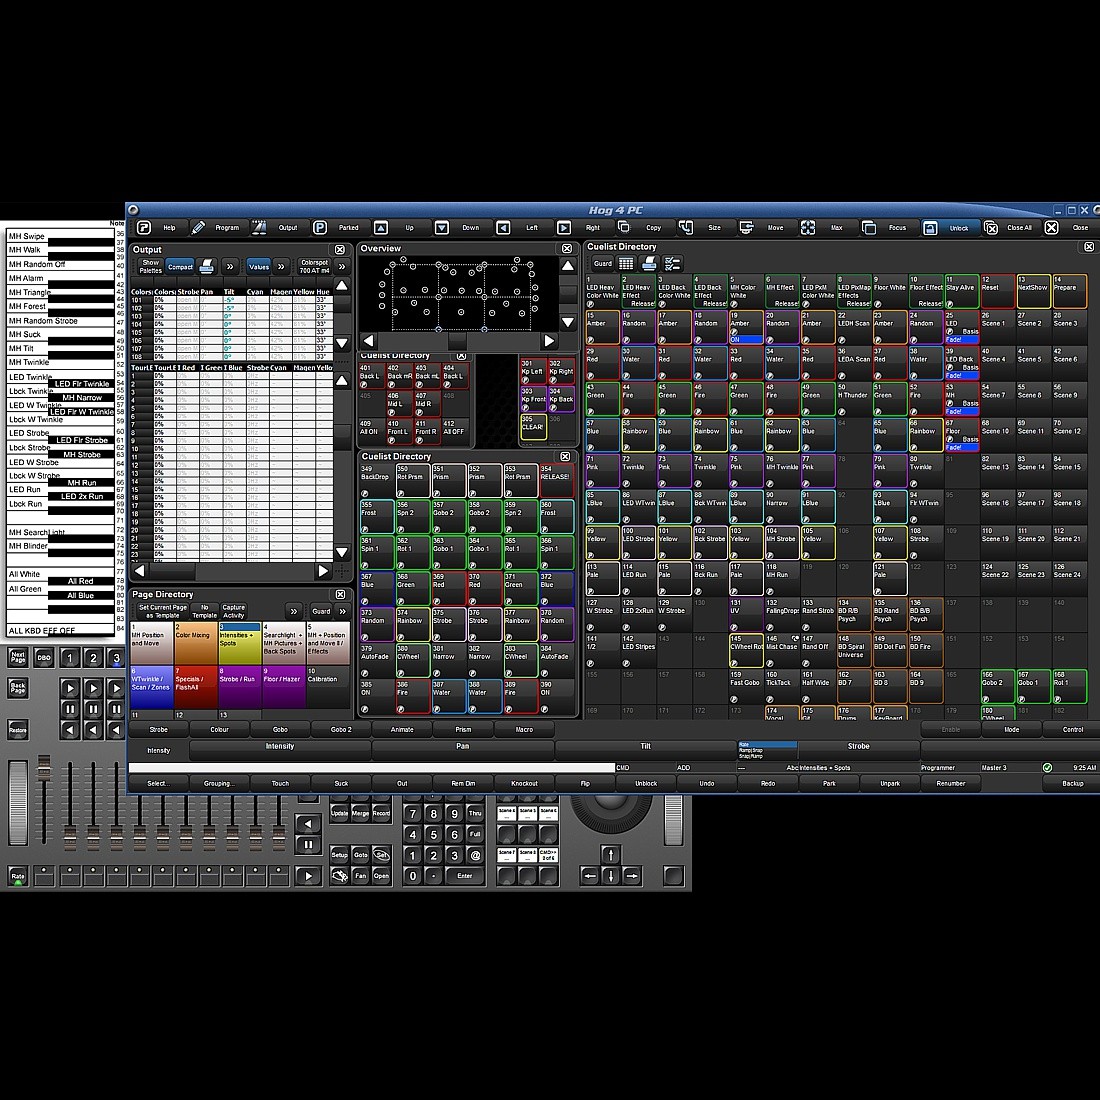Select the Macro palette tab
Image resolution: width=1100 pixels, height=1100 pixels.
click(x=524, y=730)
